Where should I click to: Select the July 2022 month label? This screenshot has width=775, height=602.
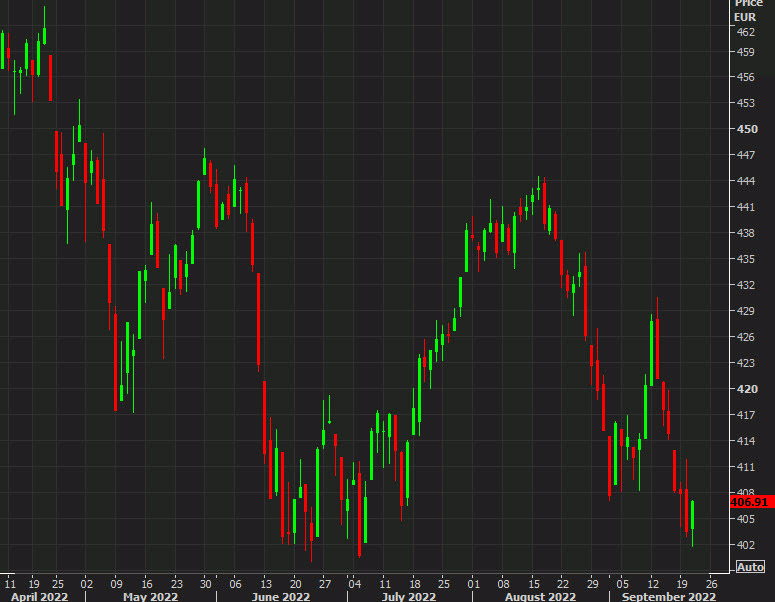pyautogui.click(x=409, y=597)
